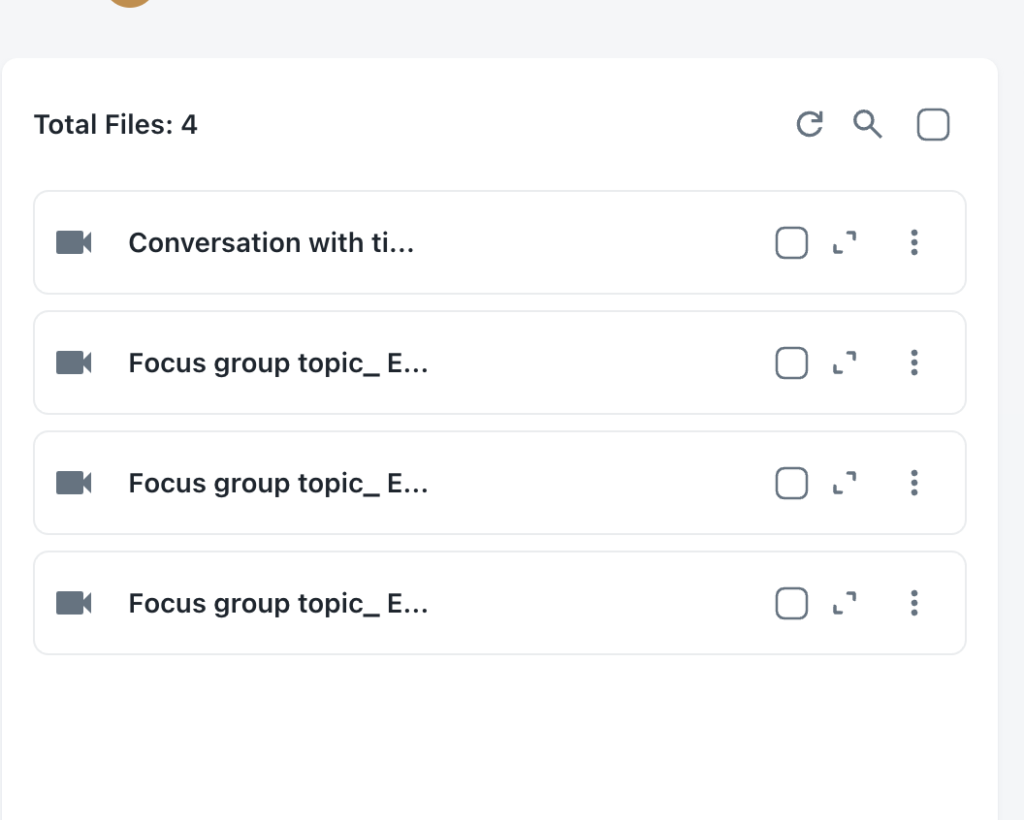The width and height of the screenshot is (1024, 820).
Task: Tick checkbox of last Focus group file
Action: [x=791, y=603]
